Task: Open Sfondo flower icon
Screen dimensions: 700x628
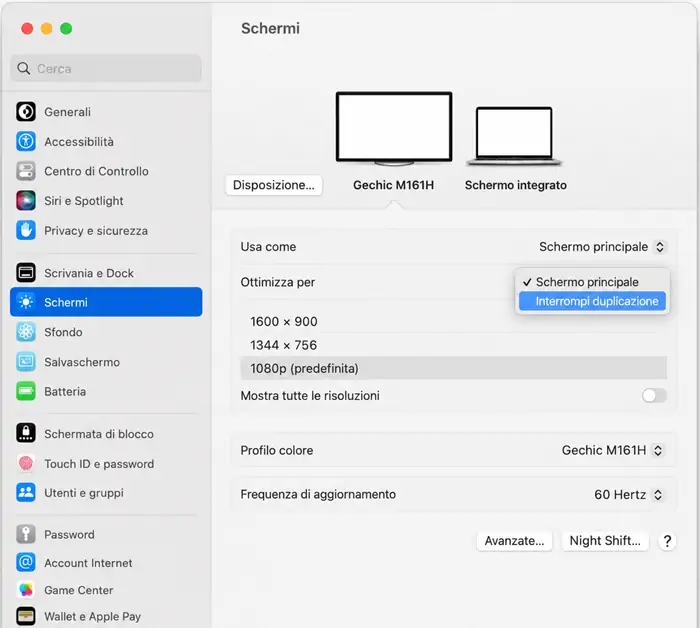Action: (26, 332)
